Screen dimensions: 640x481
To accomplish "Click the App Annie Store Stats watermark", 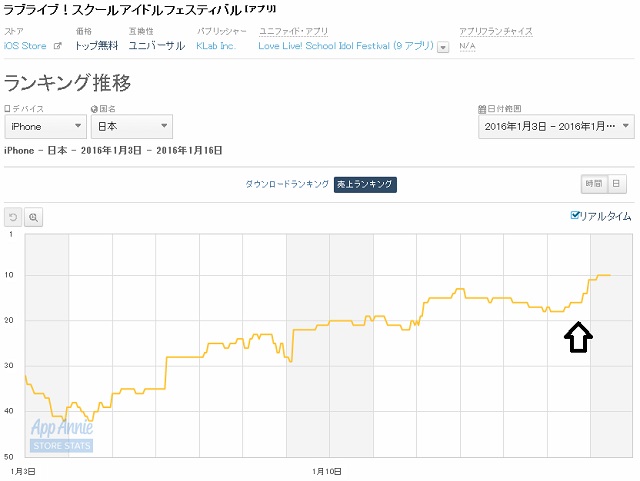I will (x=62, y=435).
